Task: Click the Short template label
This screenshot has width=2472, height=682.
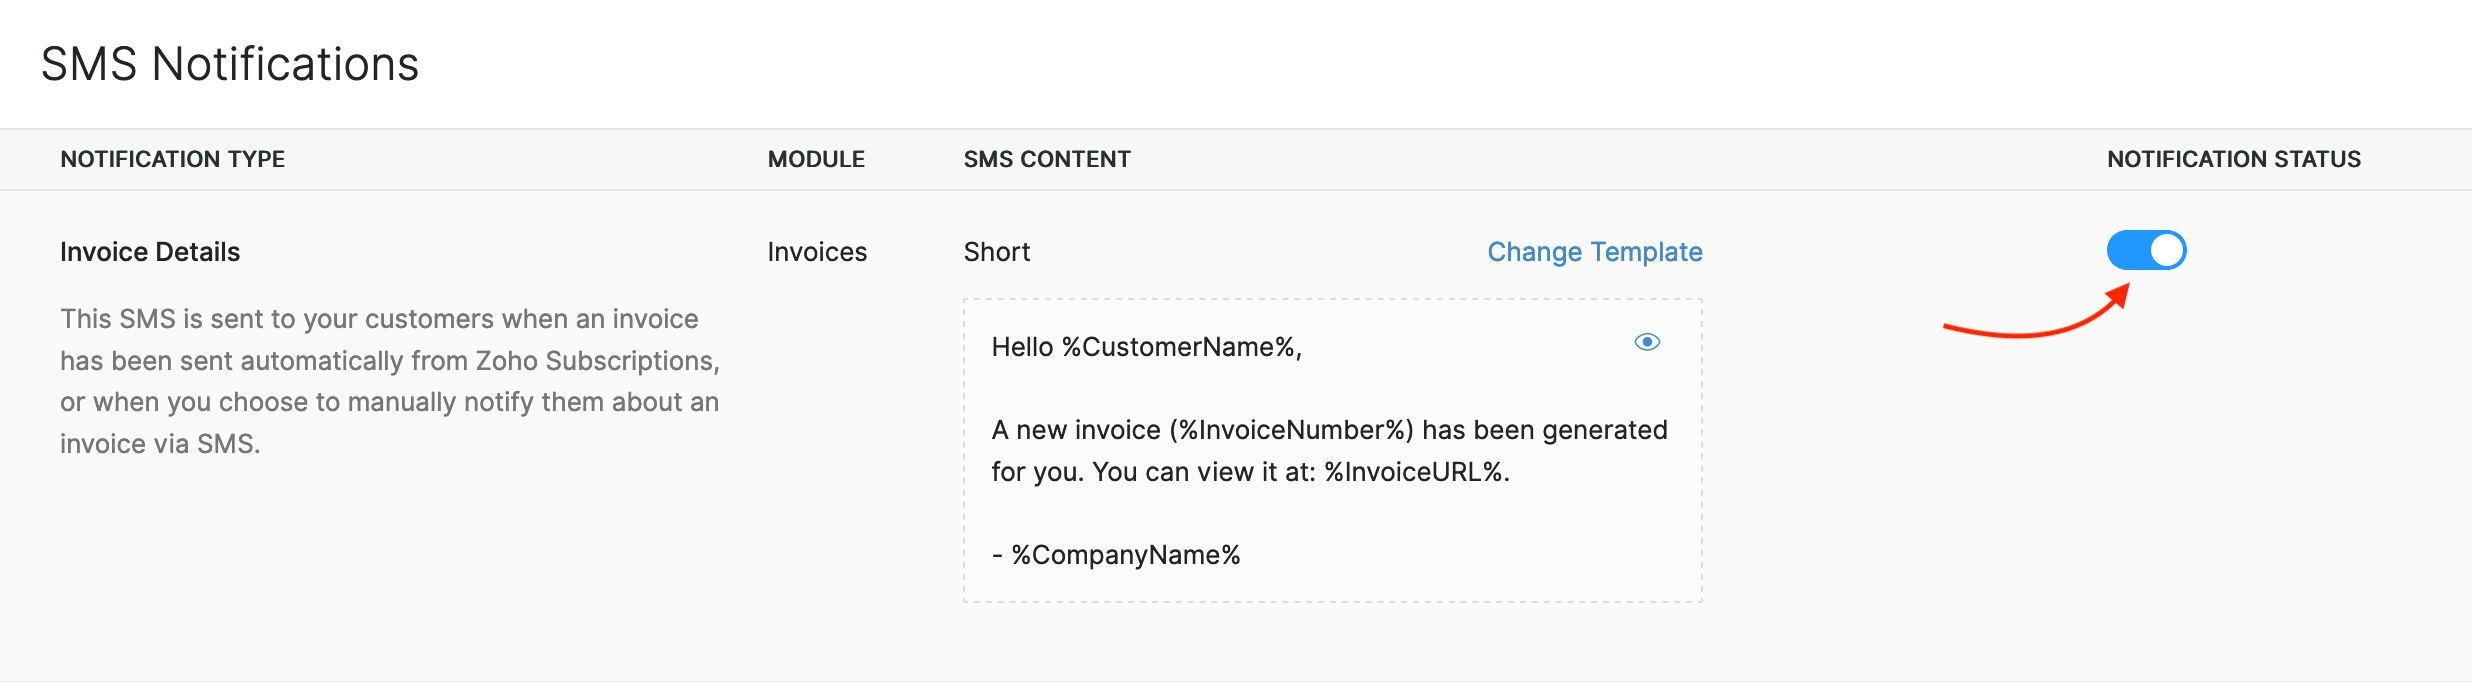Action: click(x=995, y=251)
